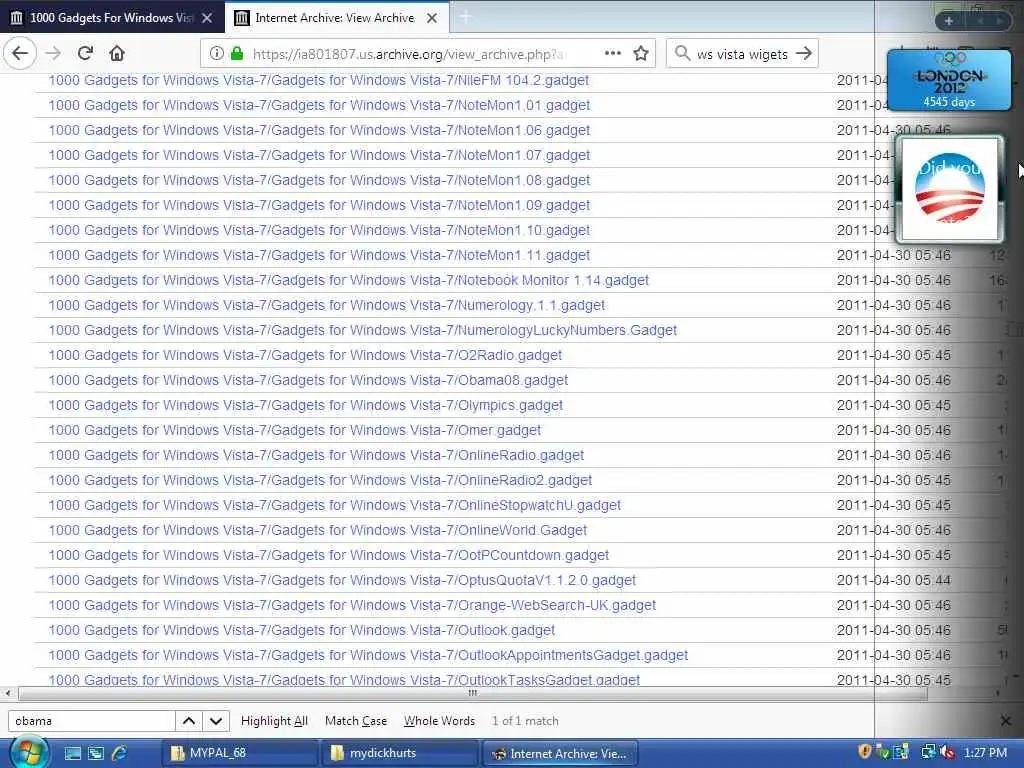Switch to 1000 Gadgets For Windows Vista tab
1024x768 pixels.
tap(112, 18)
